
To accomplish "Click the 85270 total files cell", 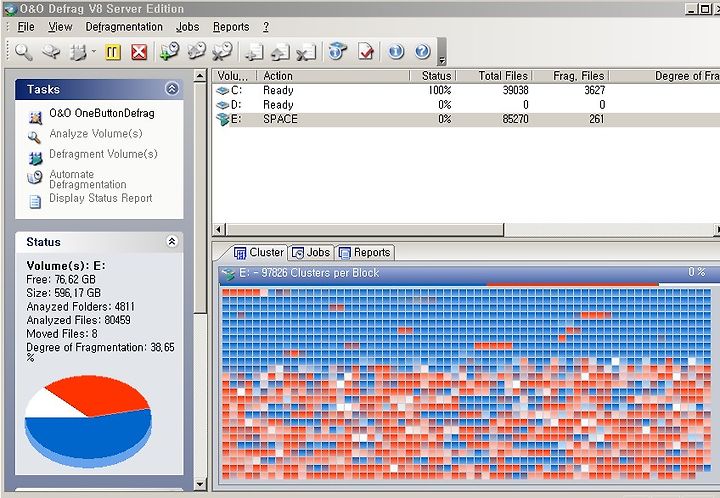I will click(x=515, y=120).
